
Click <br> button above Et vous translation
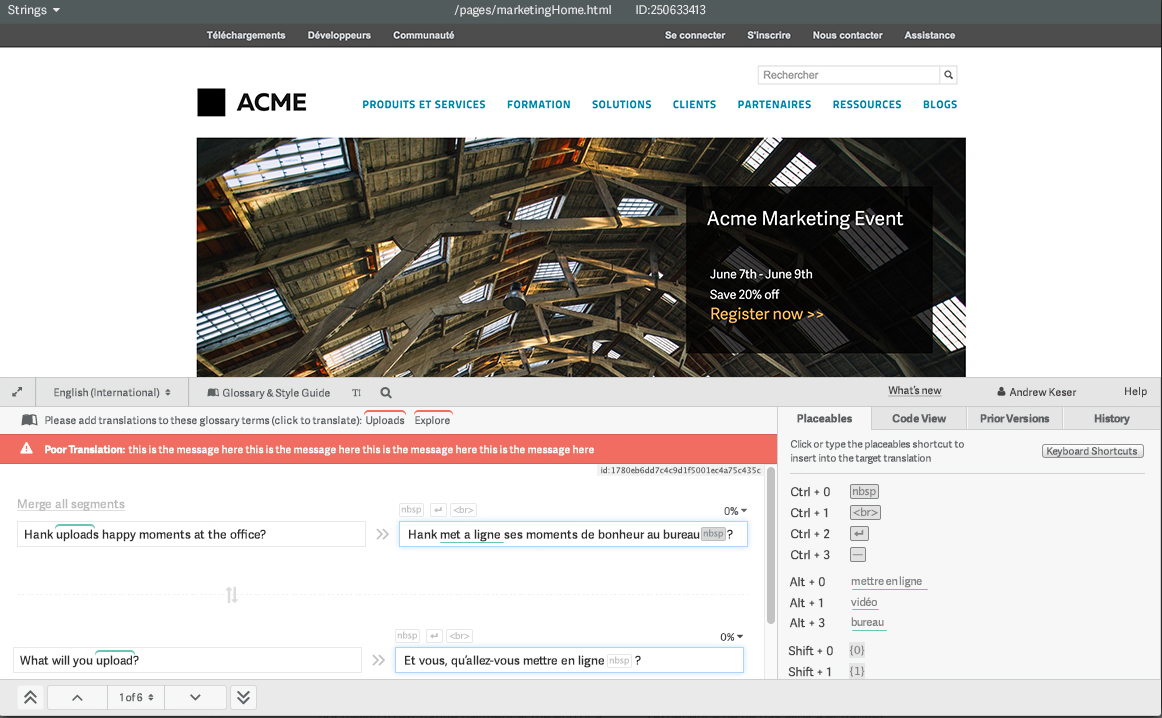(x=460, y=636)
